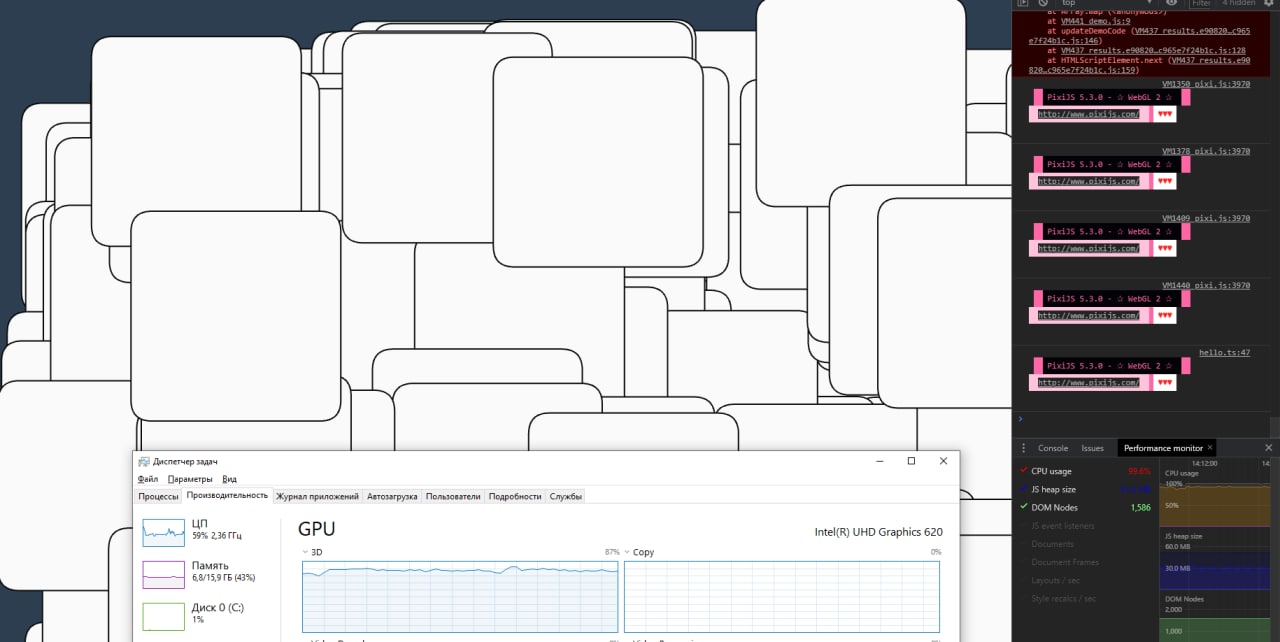Clear the console with the ban icon
The image size is (1280, 642).
click(x=1043, y=3)
